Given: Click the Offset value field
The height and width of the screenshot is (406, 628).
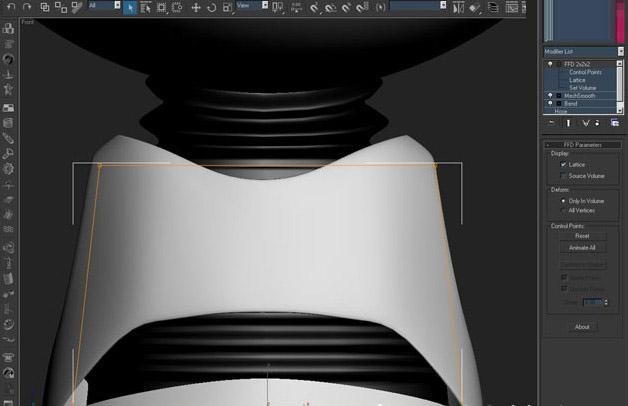Looking at the screenshot, I should (593, 302).
